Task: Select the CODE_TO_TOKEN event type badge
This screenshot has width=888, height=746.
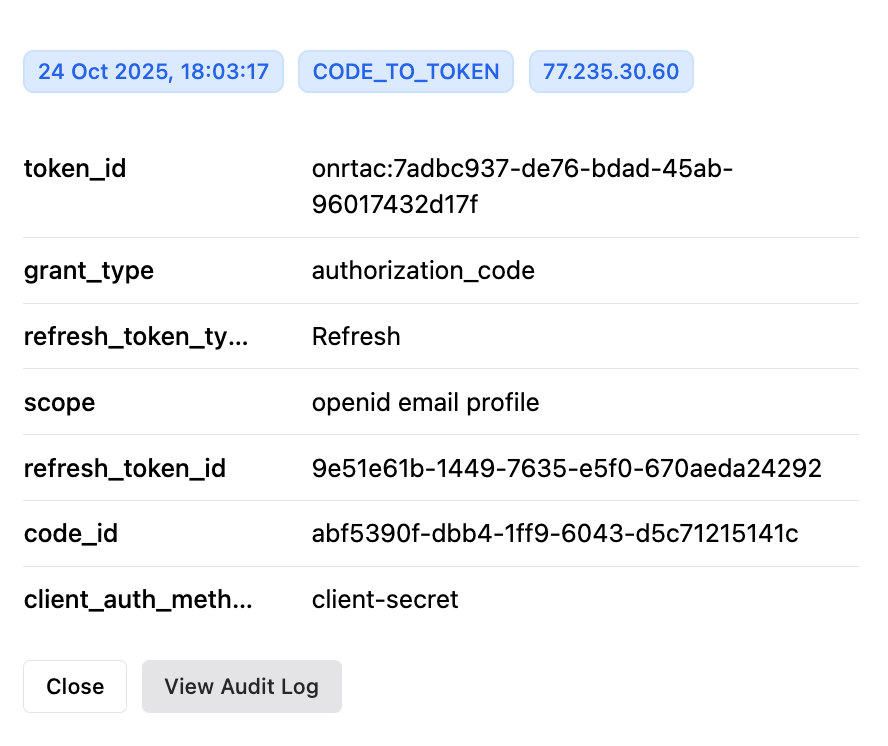Action: click(x=406, y=72)
